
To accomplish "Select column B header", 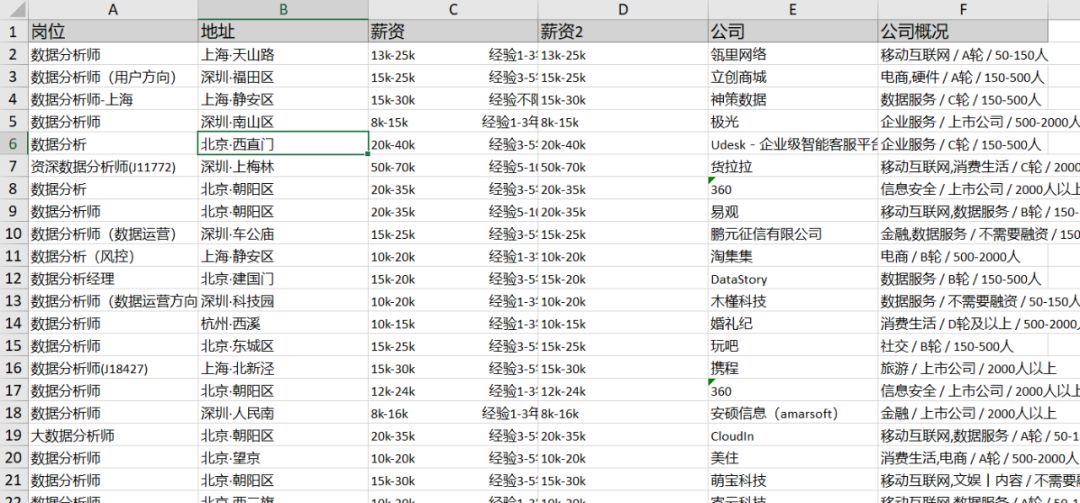I will [283, 10].
